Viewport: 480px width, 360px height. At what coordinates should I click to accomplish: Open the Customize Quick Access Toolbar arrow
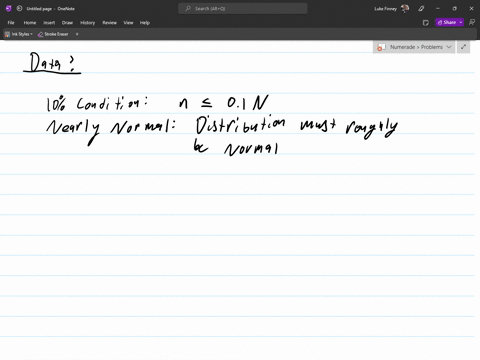(x=77, y=34)
